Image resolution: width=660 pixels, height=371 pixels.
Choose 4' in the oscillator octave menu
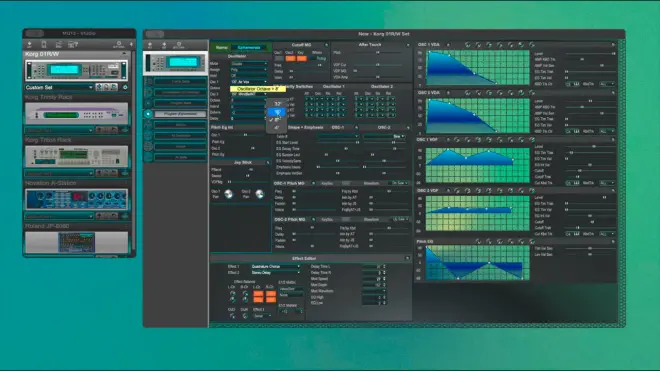pos(277,127)
